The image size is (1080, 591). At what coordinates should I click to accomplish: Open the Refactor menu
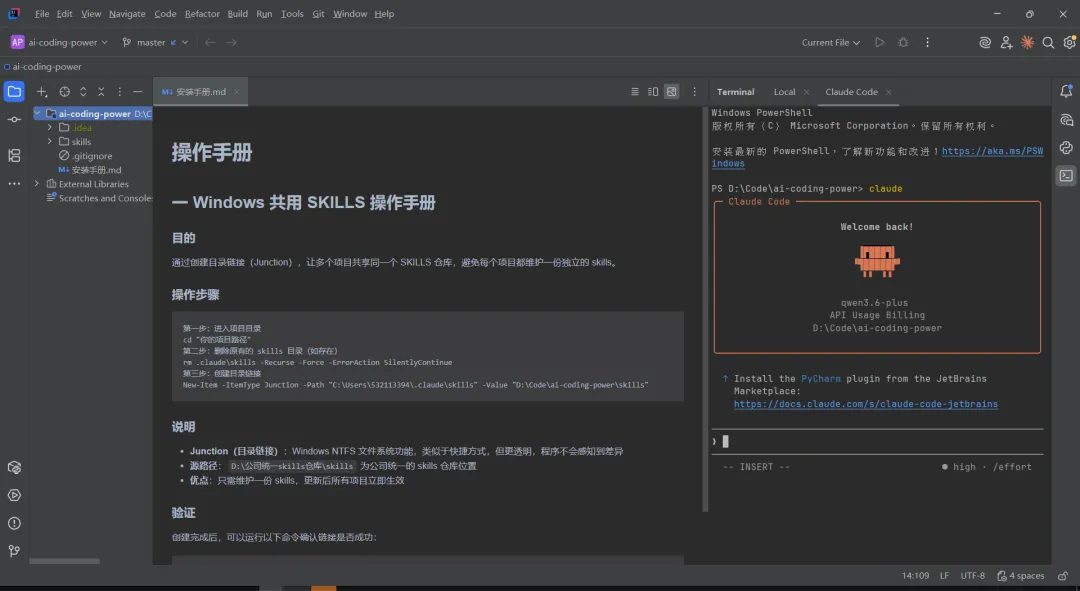(202, 14)
